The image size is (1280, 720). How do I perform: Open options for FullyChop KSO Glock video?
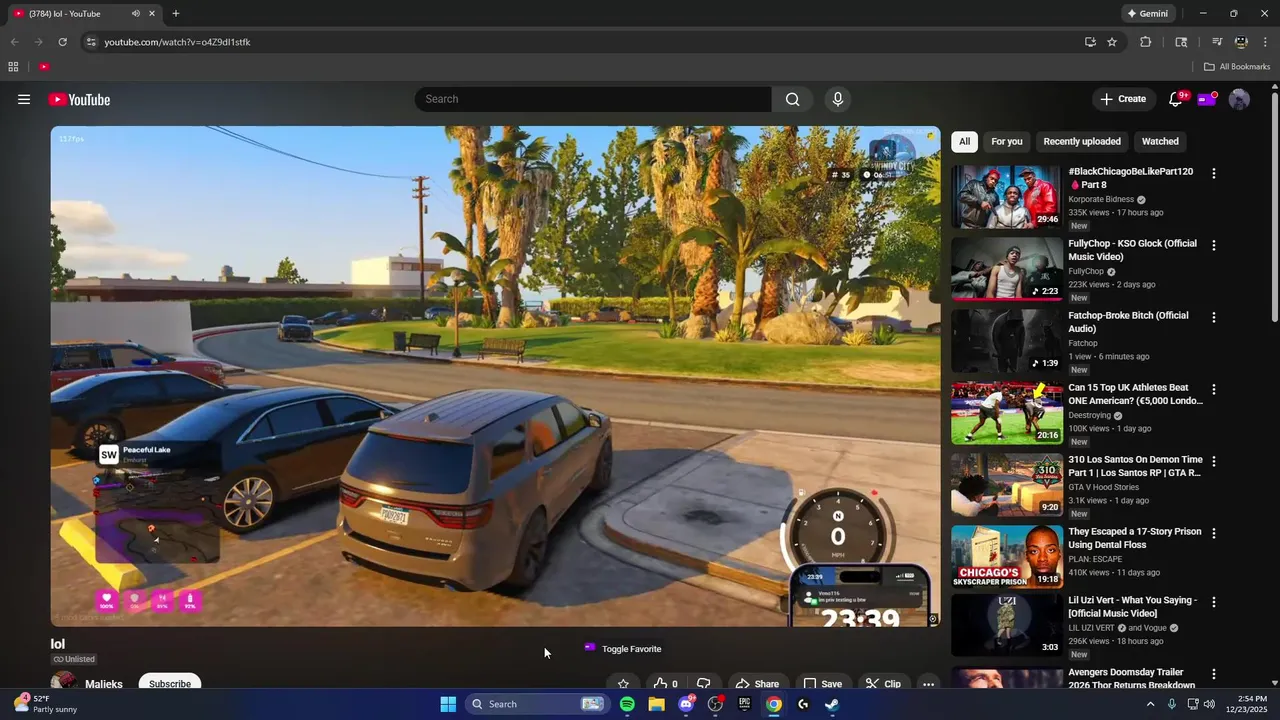click(x=1214, y=245)
